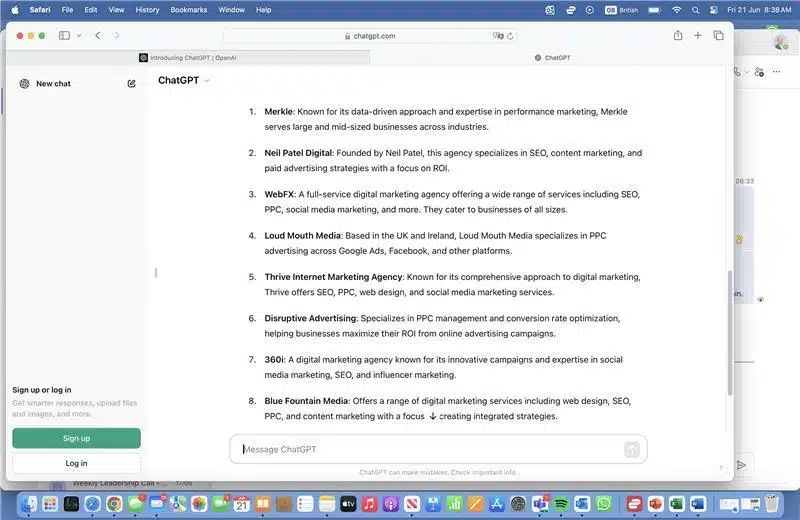The image size is (800, 520).
Task: Switch to Introducing ChatGPT | OpenAI tab
Action: click(188, 58)
